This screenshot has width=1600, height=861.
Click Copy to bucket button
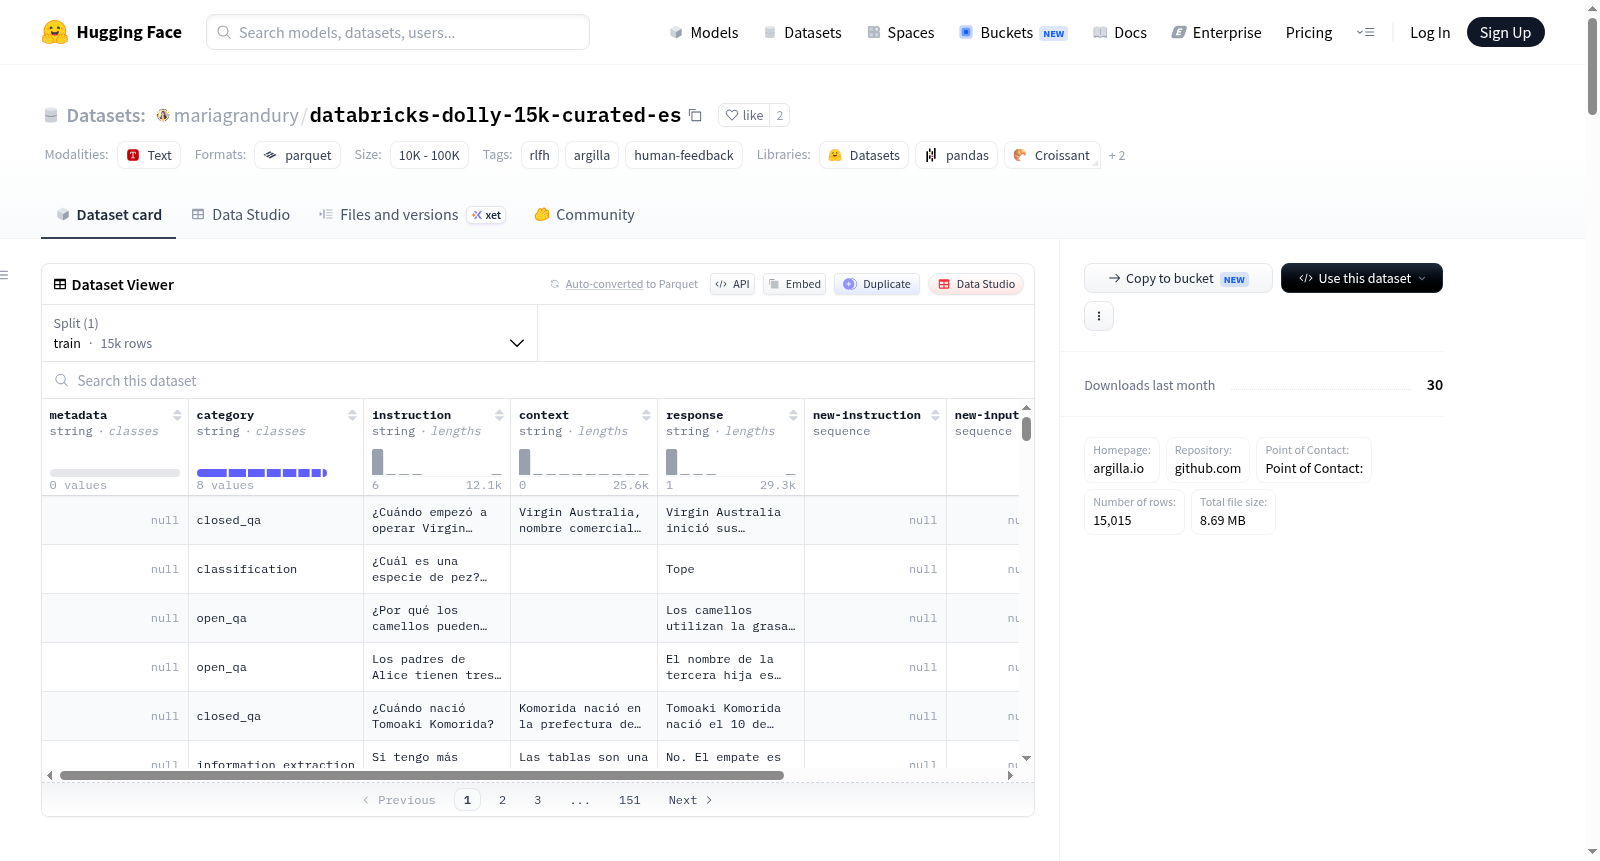(x=1178, y=278)
